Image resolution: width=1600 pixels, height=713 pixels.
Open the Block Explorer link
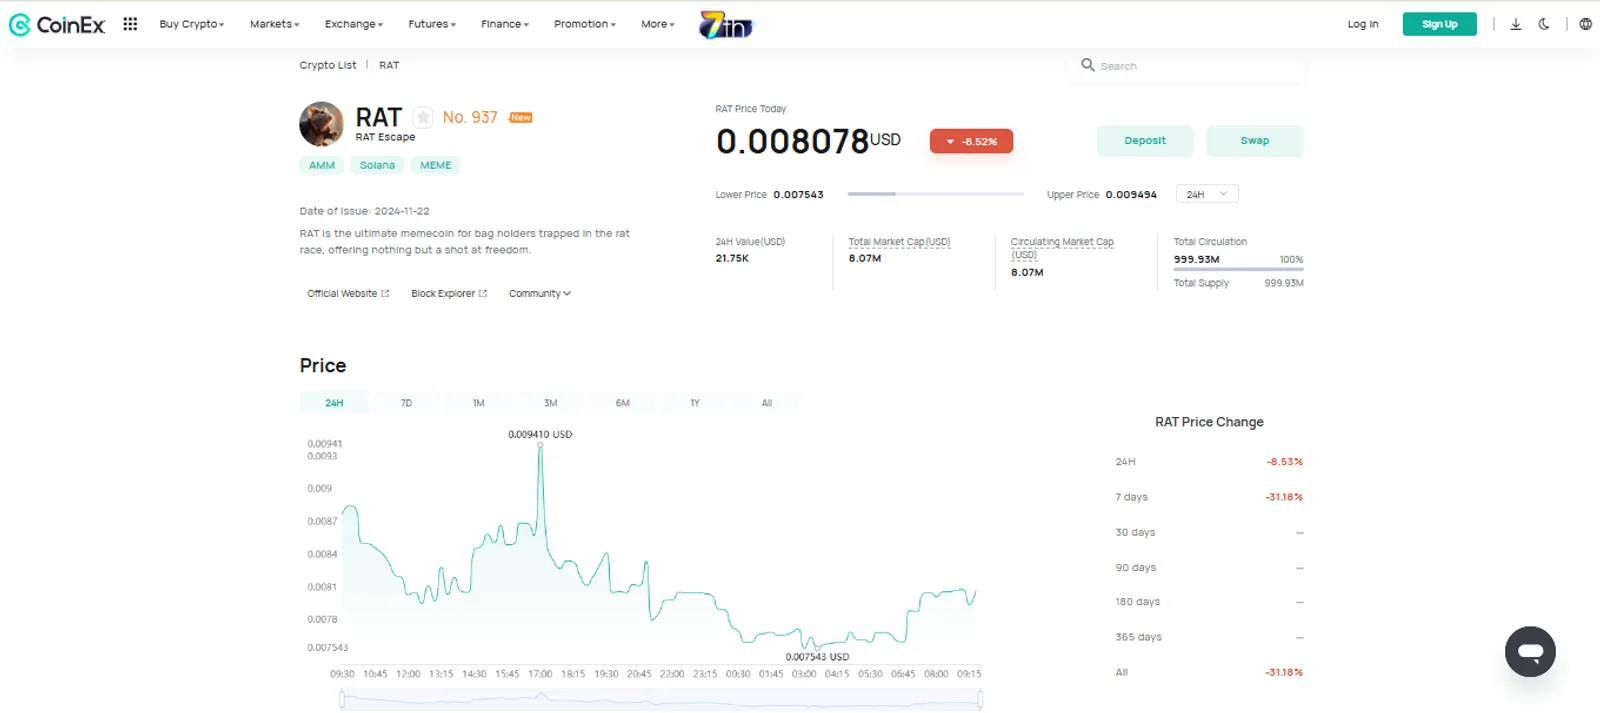[449, 294]
